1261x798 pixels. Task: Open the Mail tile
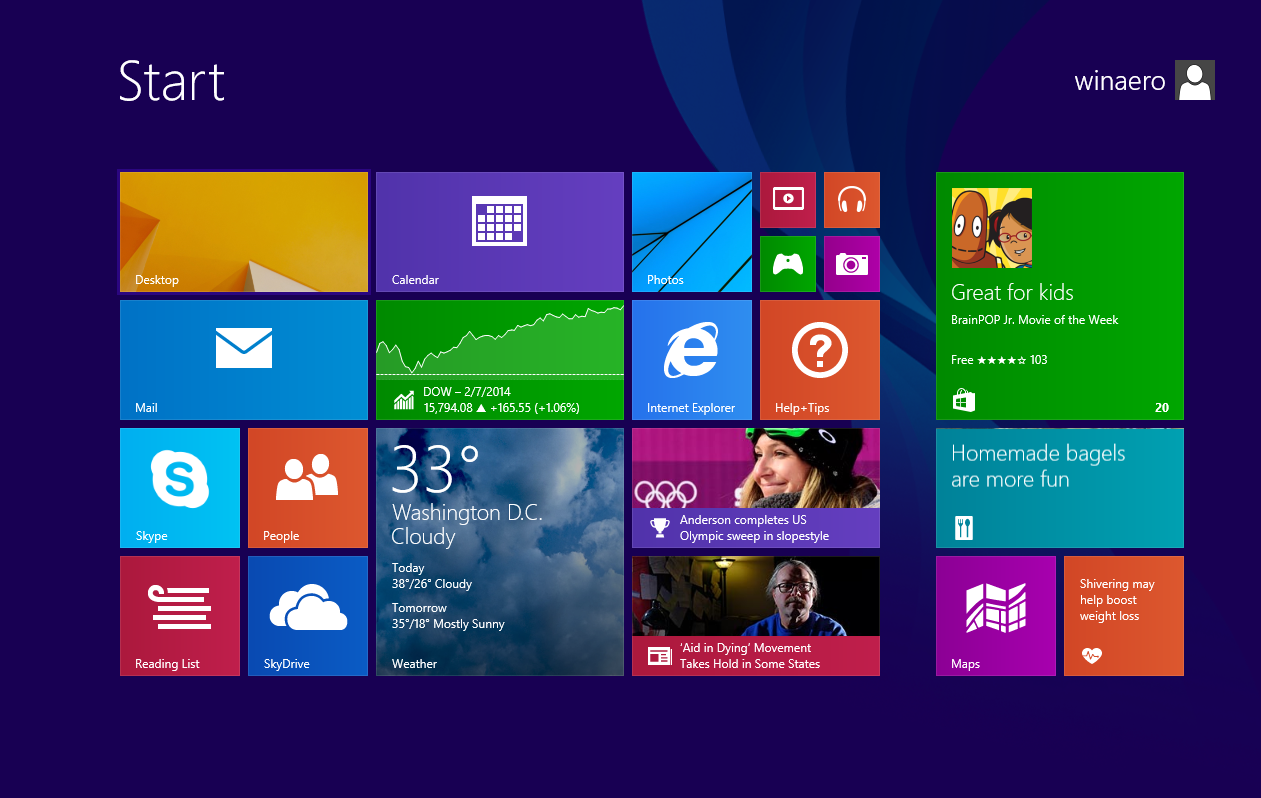point(244,360)
